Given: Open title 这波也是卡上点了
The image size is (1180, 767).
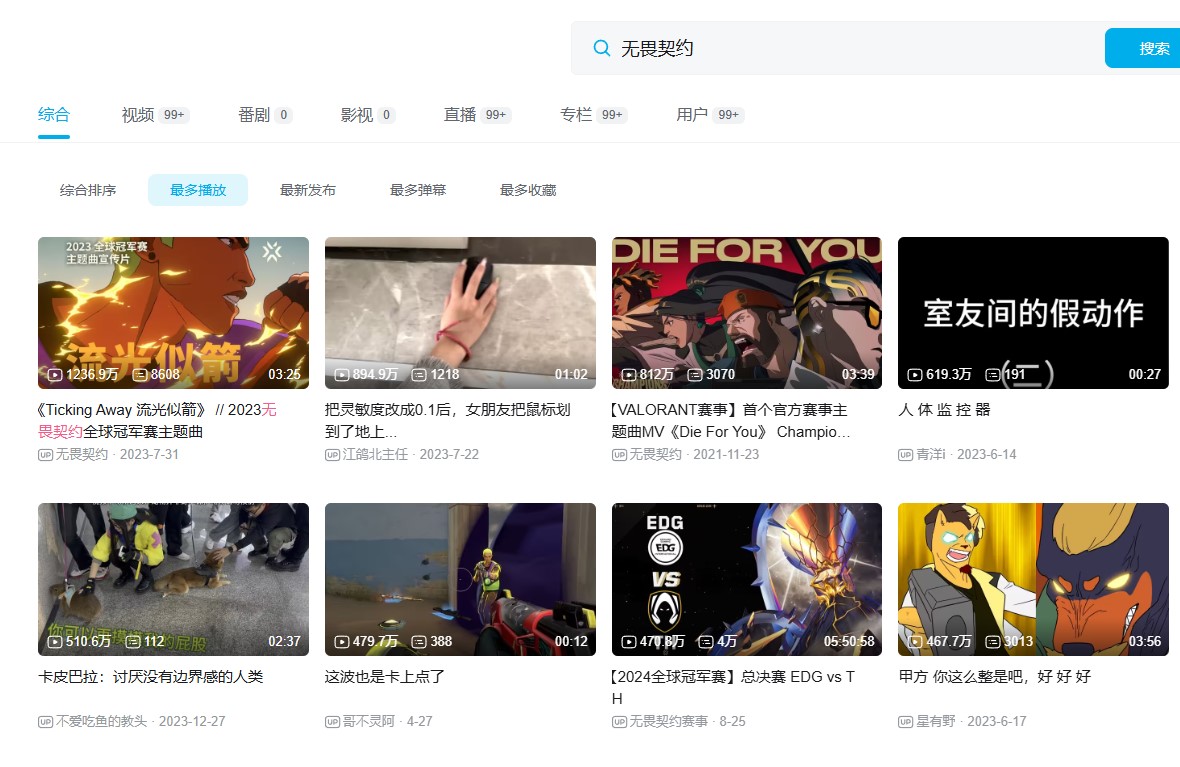Looking at the screenshot, I should coord(385,677).
